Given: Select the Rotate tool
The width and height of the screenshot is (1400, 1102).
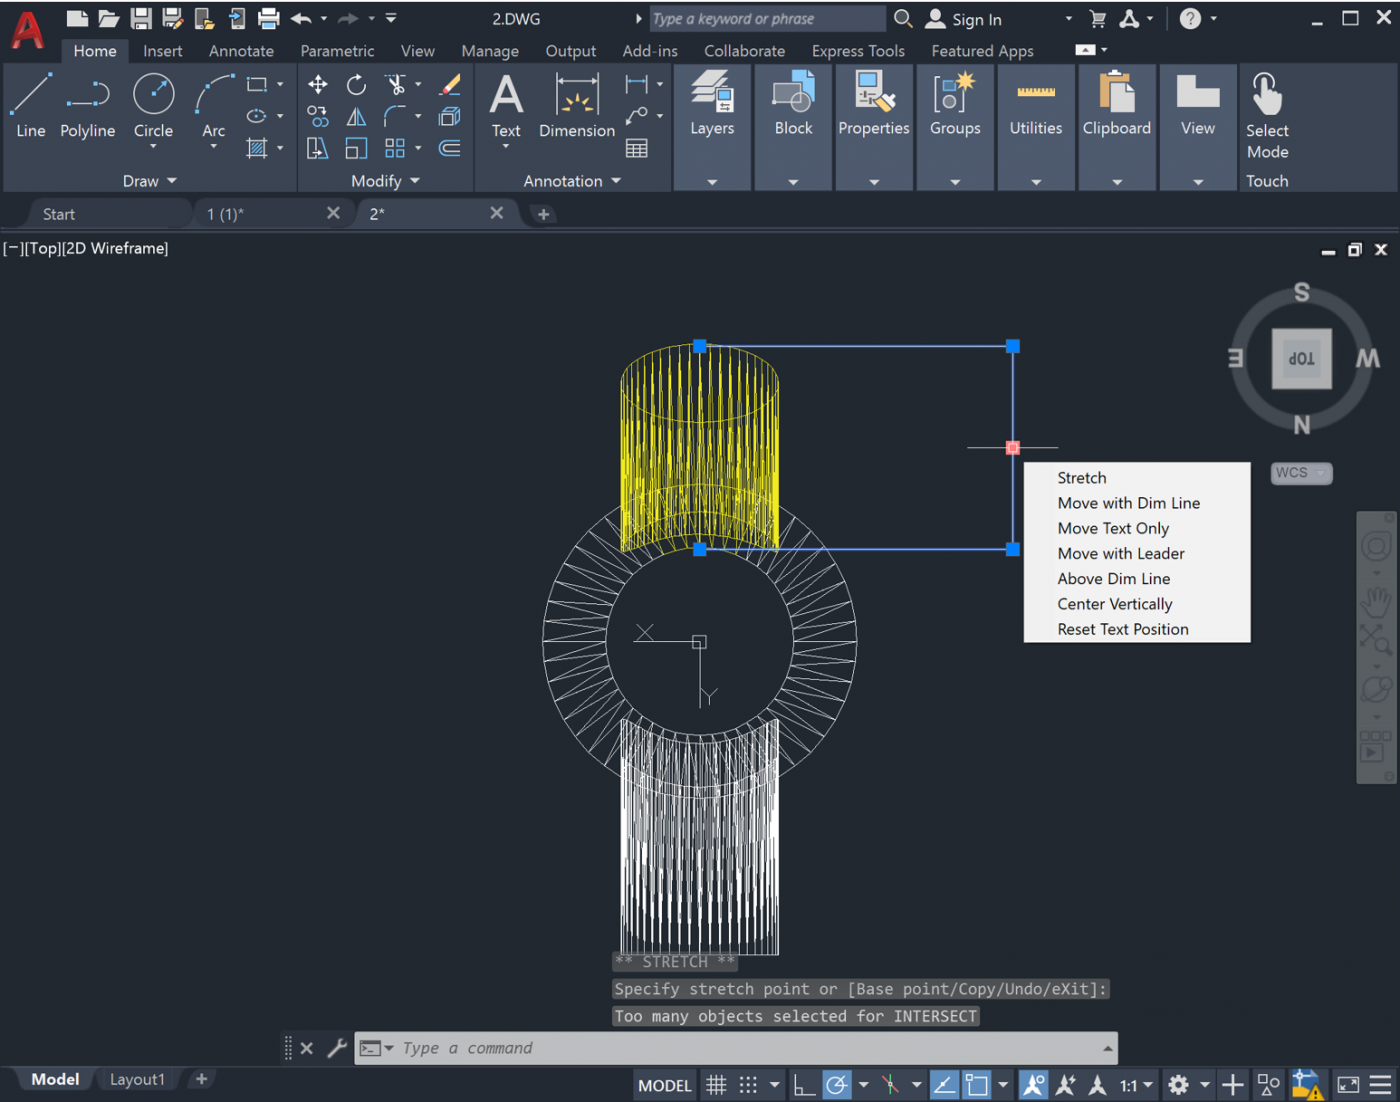Looking at the screenshot, I should tap(356, 85).
